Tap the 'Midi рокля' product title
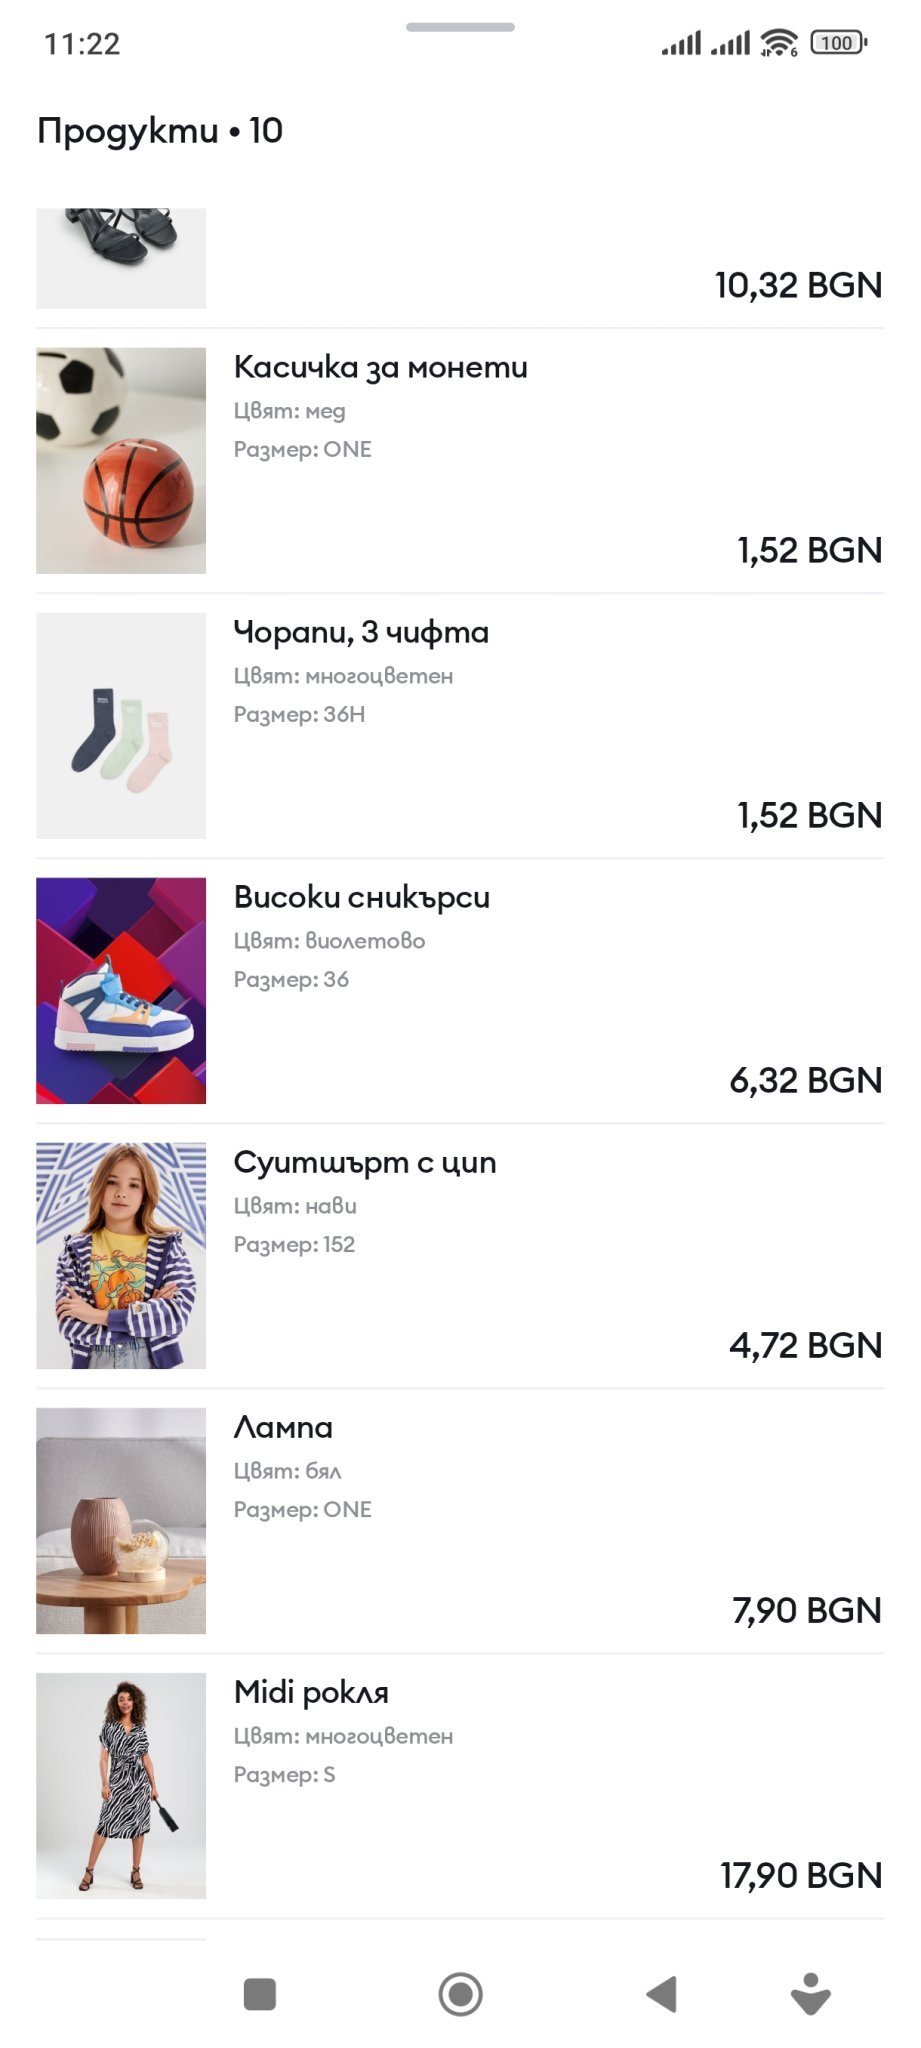This screenshot has width=921, height=2048. pyautogui.click(x=311, y=1692)
